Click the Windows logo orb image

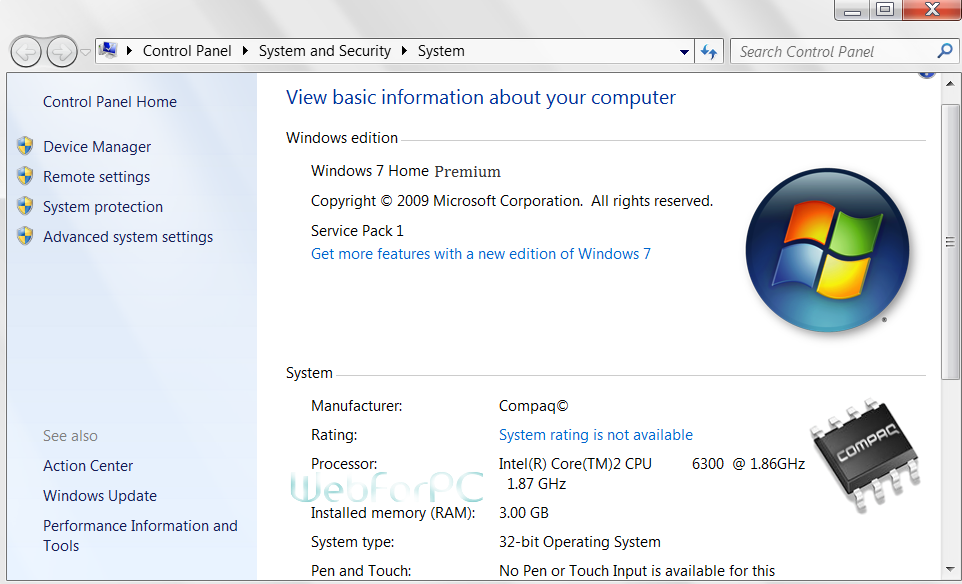(x=828, y=250)
